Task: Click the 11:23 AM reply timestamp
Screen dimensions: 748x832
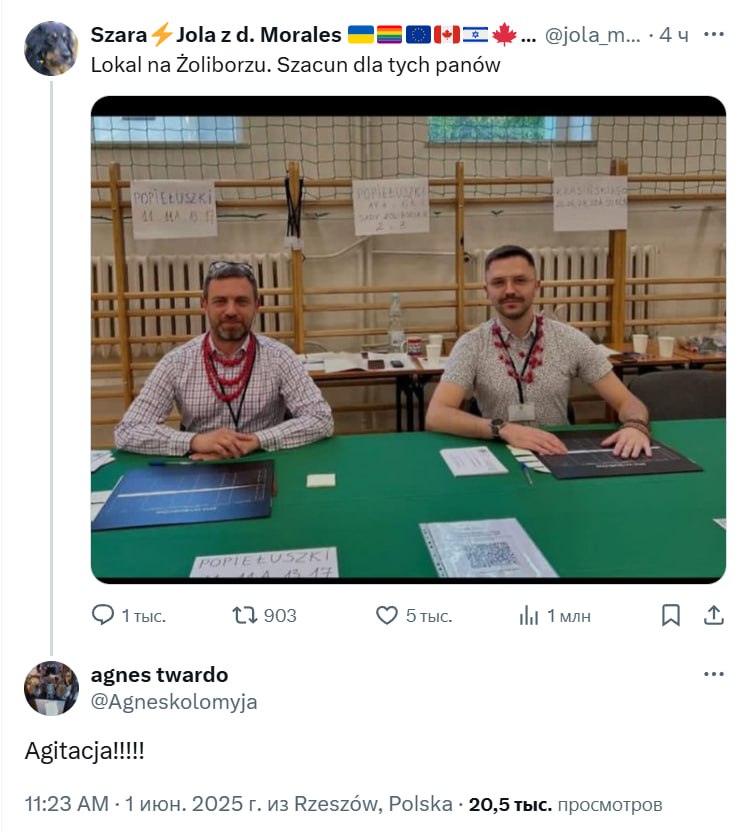Action: point(66,804)
